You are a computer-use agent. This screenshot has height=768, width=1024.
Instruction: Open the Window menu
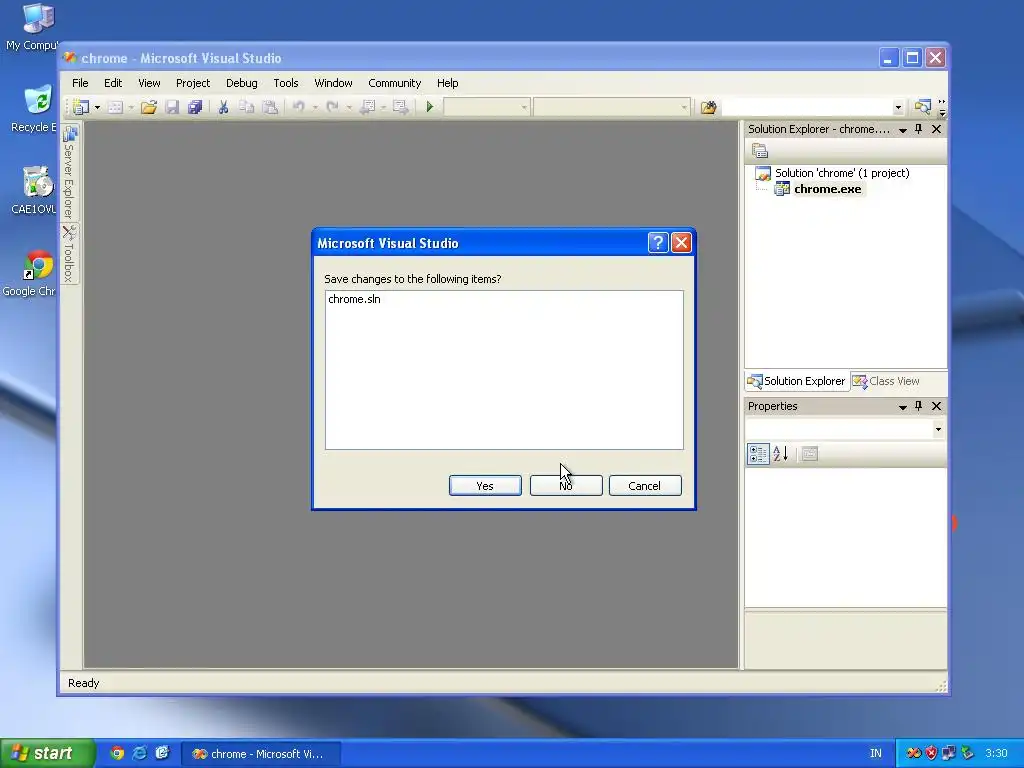[333, 83]
